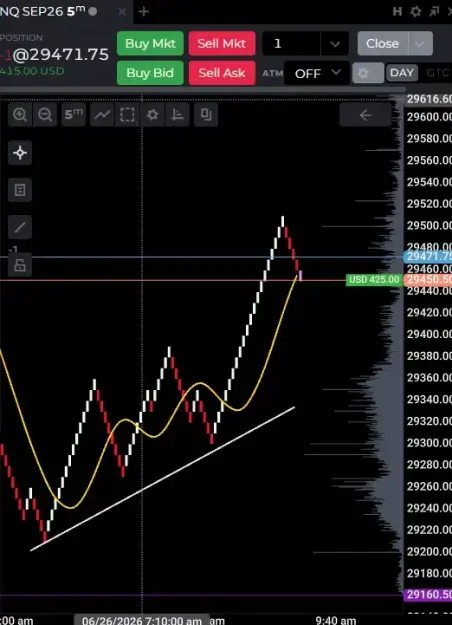Click the 29500.00 price axis label

pyautogui.click(x=429, y=226)
